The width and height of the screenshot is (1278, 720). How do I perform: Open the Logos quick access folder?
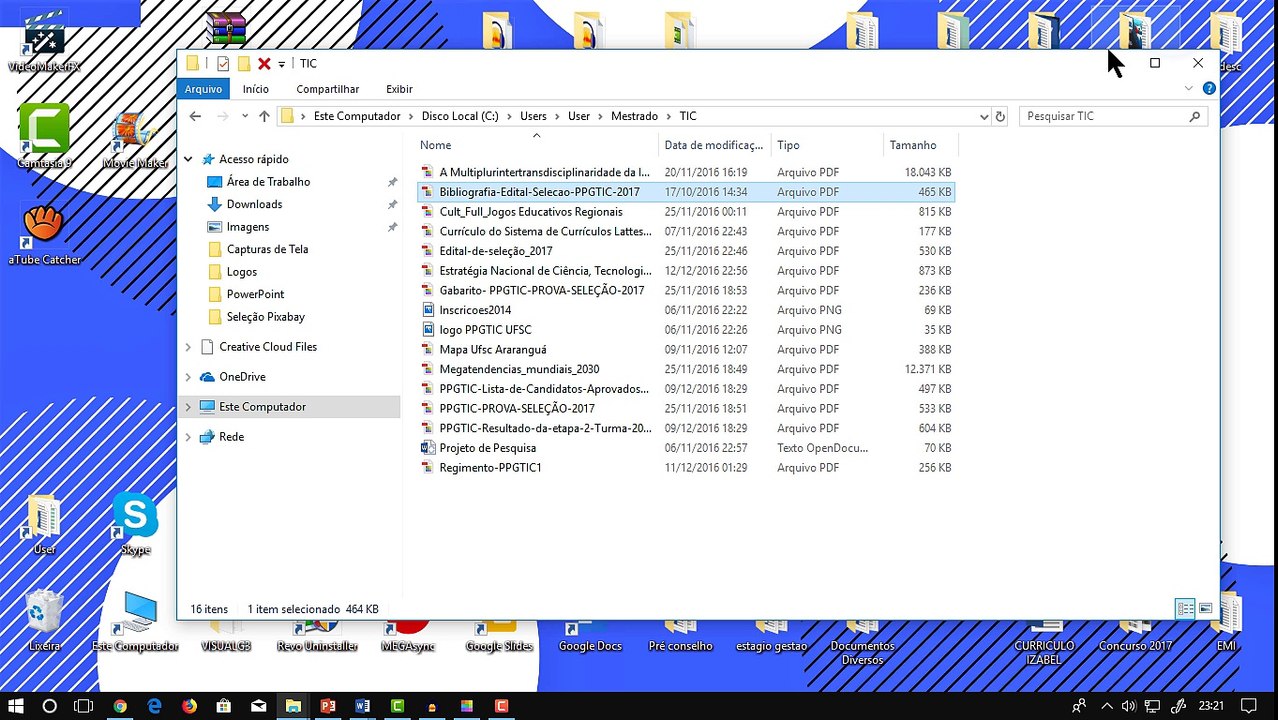241,272
